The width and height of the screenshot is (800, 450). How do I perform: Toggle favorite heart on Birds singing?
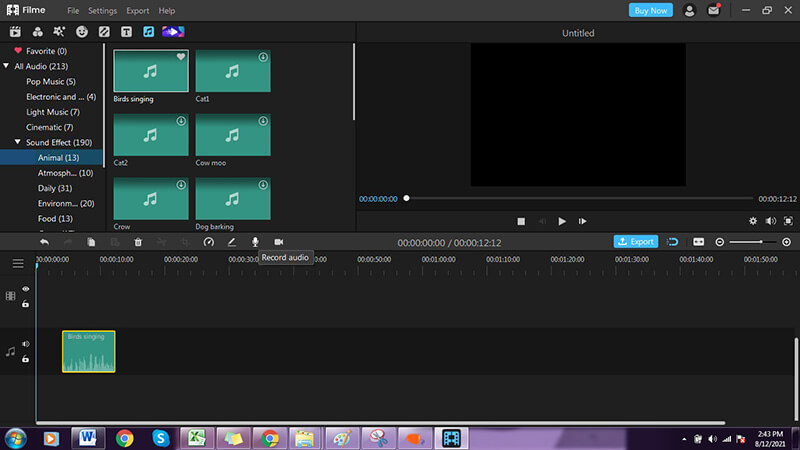coord(181,57)
